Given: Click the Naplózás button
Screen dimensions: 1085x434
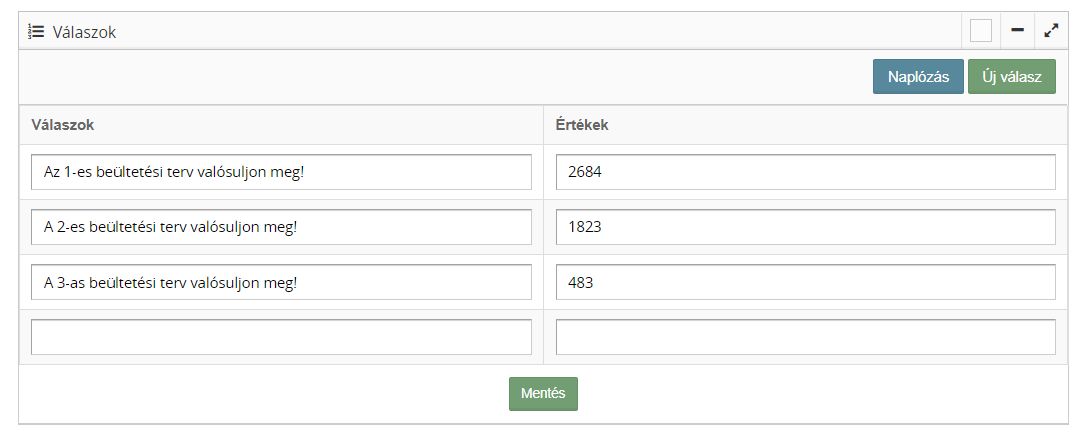Looking at the screenshot, I should (917, 77).
